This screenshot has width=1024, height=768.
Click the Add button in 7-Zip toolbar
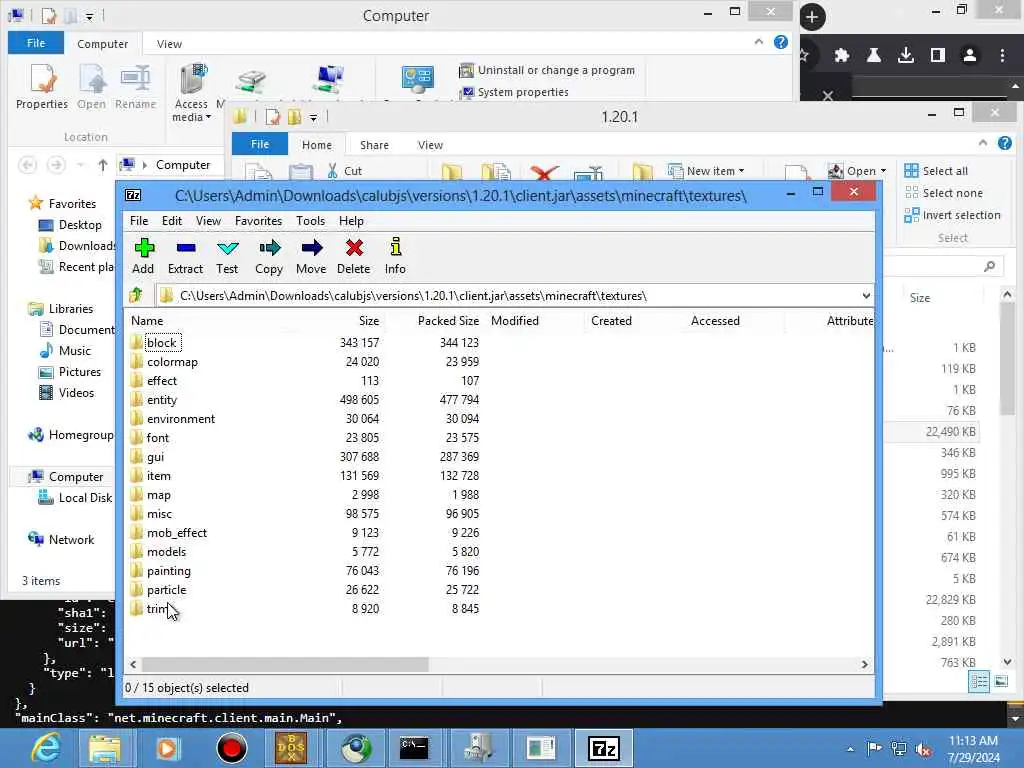[143, 256]
